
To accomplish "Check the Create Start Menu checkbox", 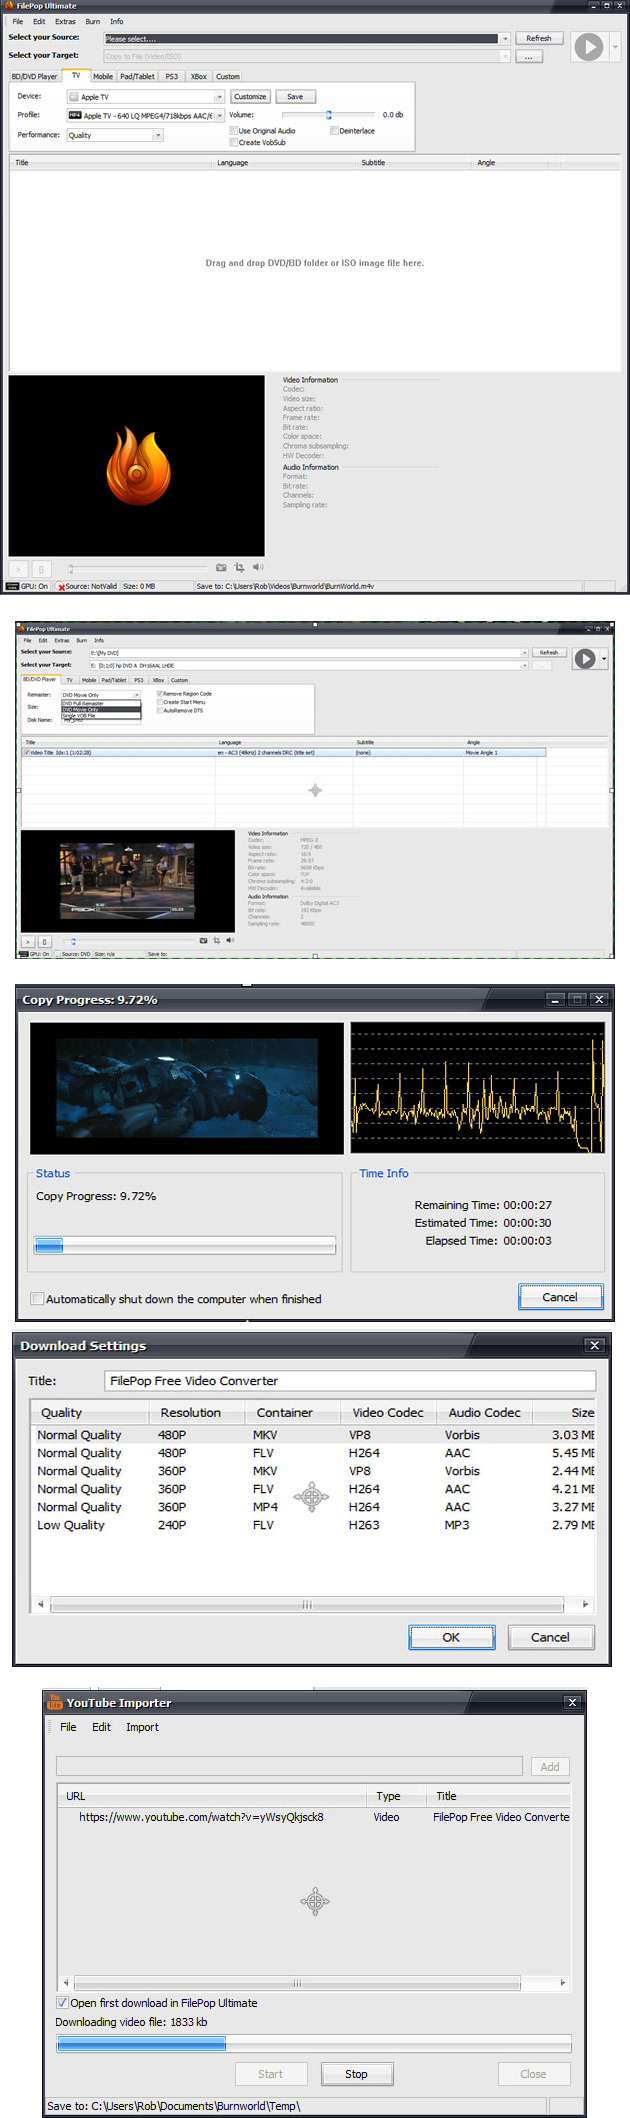I will [160, 702].
